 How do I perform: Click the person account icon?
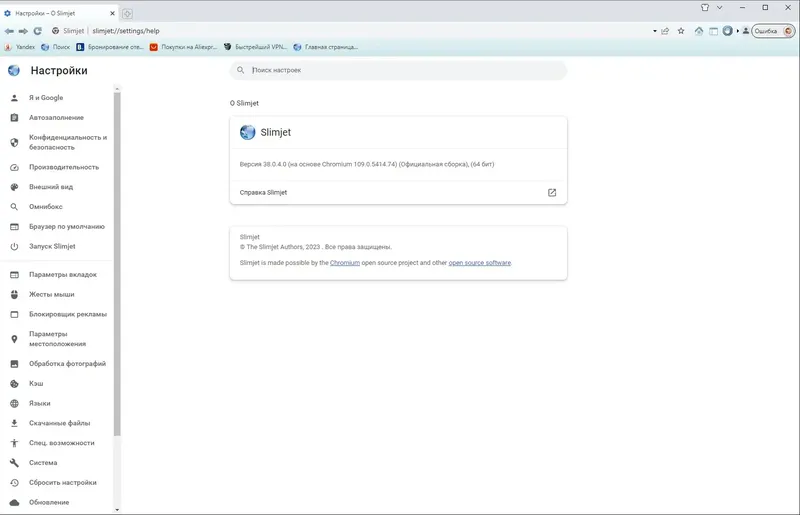(x=745, y=31)
